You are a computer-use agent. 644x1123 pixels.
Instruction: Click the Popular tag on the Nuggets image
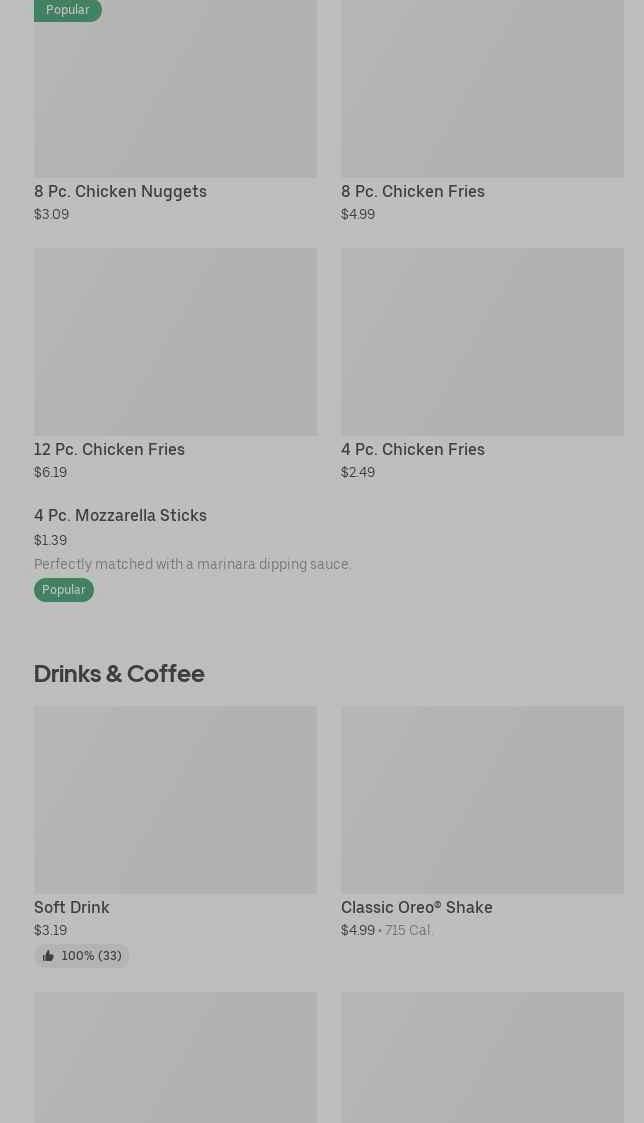(67, 10)
